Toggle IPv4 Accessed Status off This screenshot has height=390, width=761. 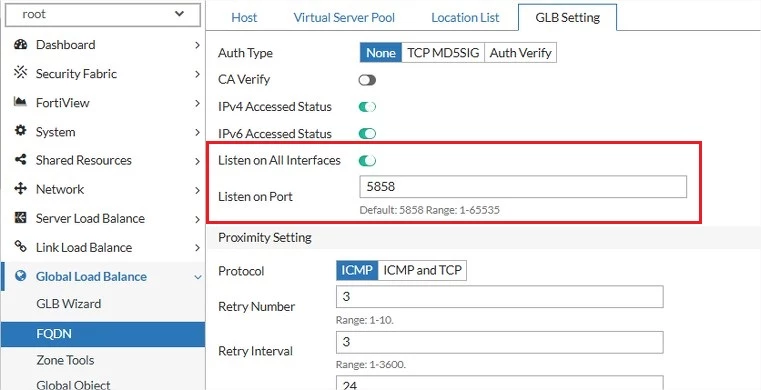[367, 107]
